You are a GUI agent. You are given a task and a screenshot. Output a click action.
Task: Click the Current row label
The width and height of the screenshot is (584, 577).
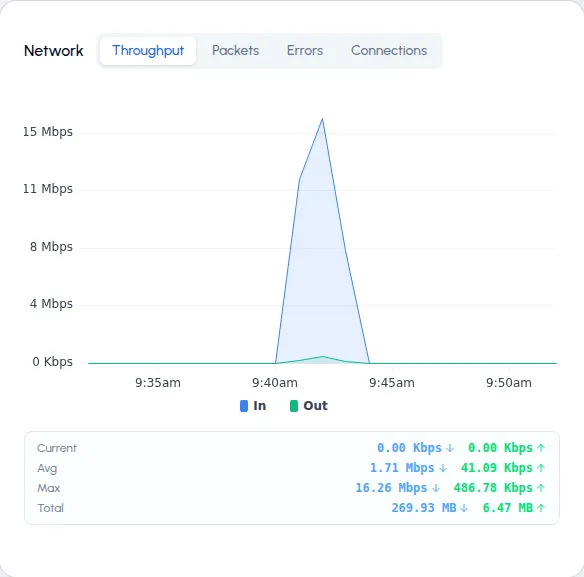[x=57, y=448]
